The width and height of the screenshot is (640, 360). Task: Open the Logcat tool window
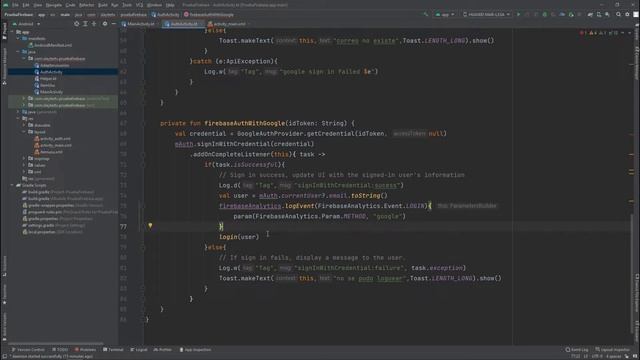pyautogui.click(x=139, y=350)
